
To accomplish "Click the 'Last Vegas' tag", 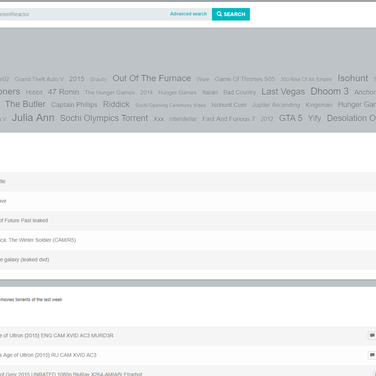I will click(x=283, y=92).
